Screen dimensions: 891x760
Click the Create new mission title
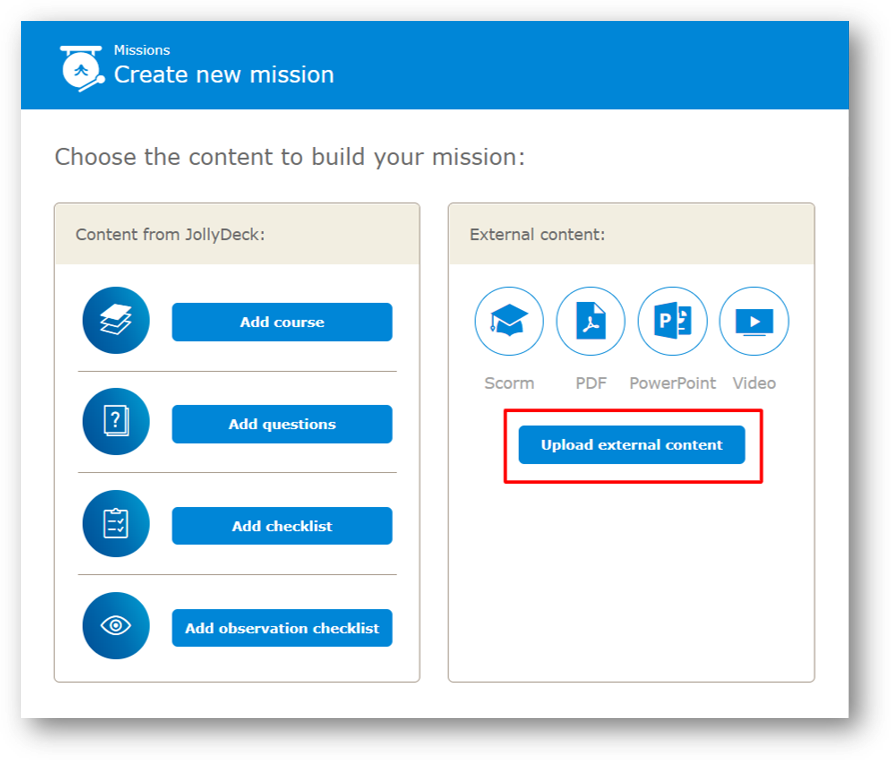tap(223, 74)
